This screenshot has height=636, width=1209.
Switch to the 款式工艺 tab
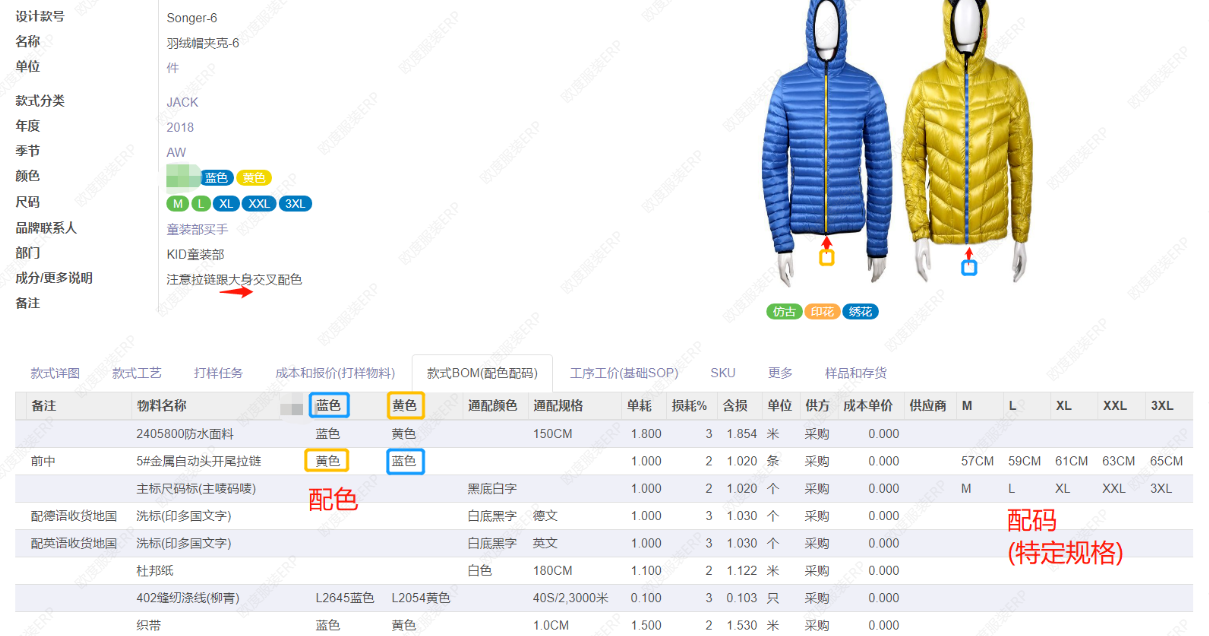[137, 373]
